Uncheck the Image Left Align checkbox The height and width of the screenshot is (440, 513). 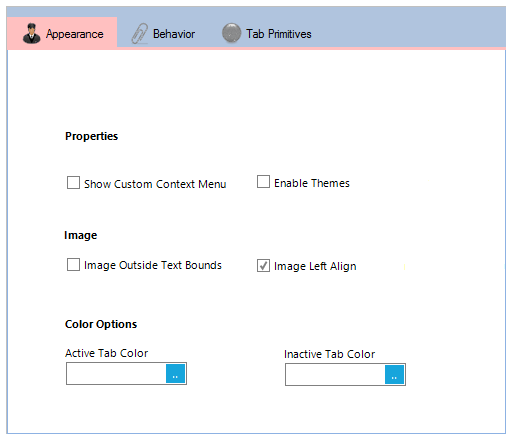point(263,266)
